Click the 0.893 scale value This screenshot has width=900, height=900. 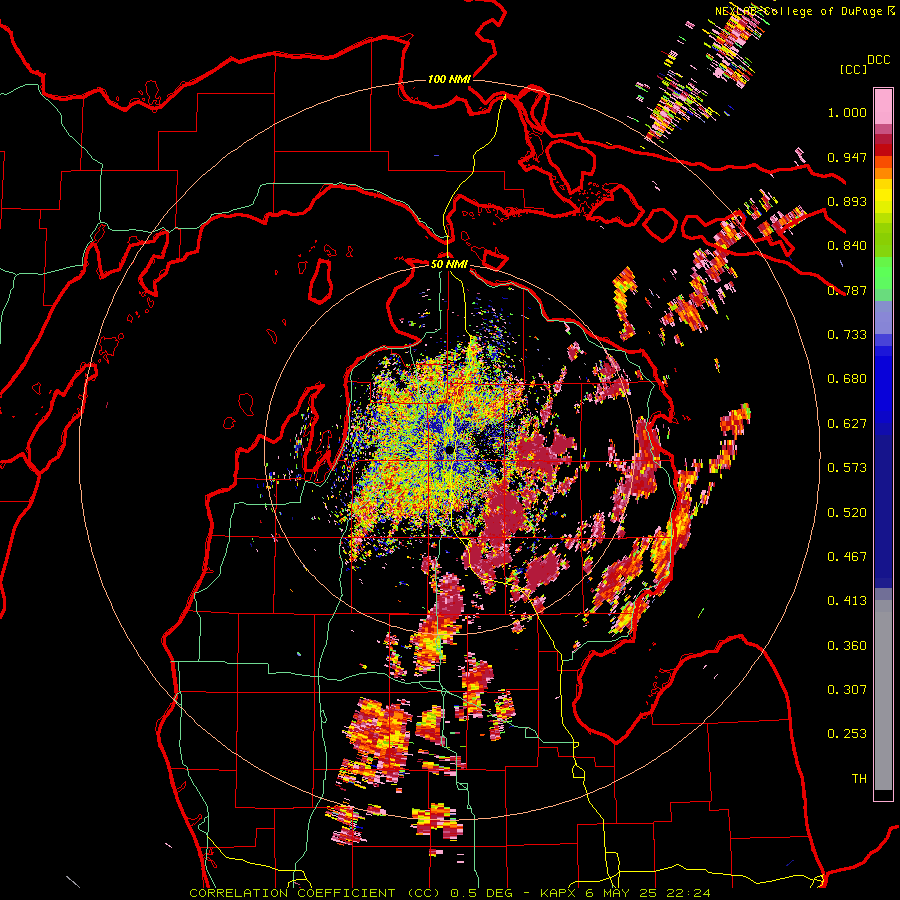[847, 201]
